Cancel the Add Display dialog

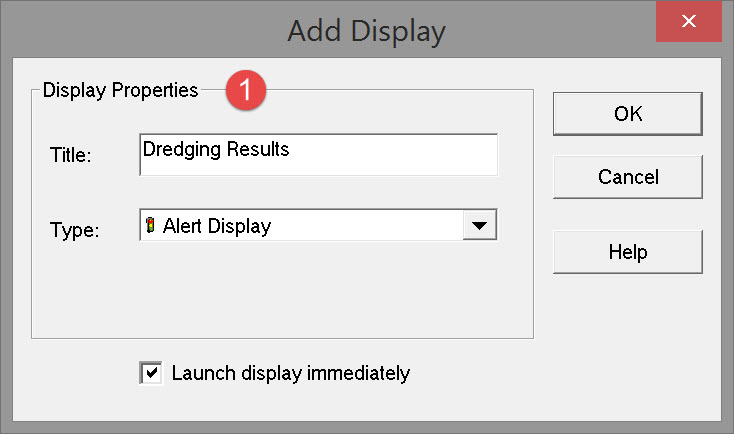(x=628, y=177)
